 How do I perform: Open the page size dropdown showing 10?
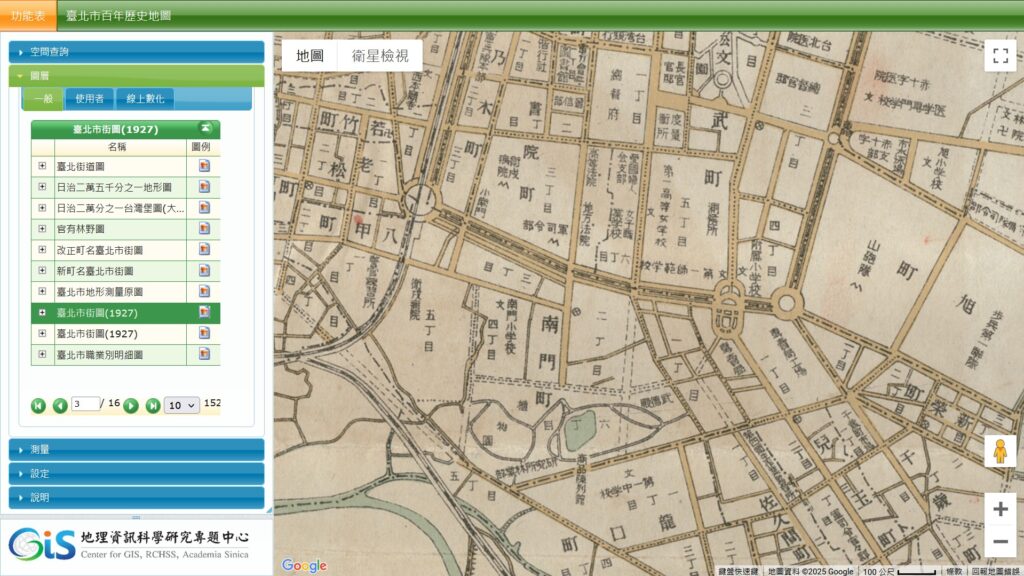tap(182, 406)
